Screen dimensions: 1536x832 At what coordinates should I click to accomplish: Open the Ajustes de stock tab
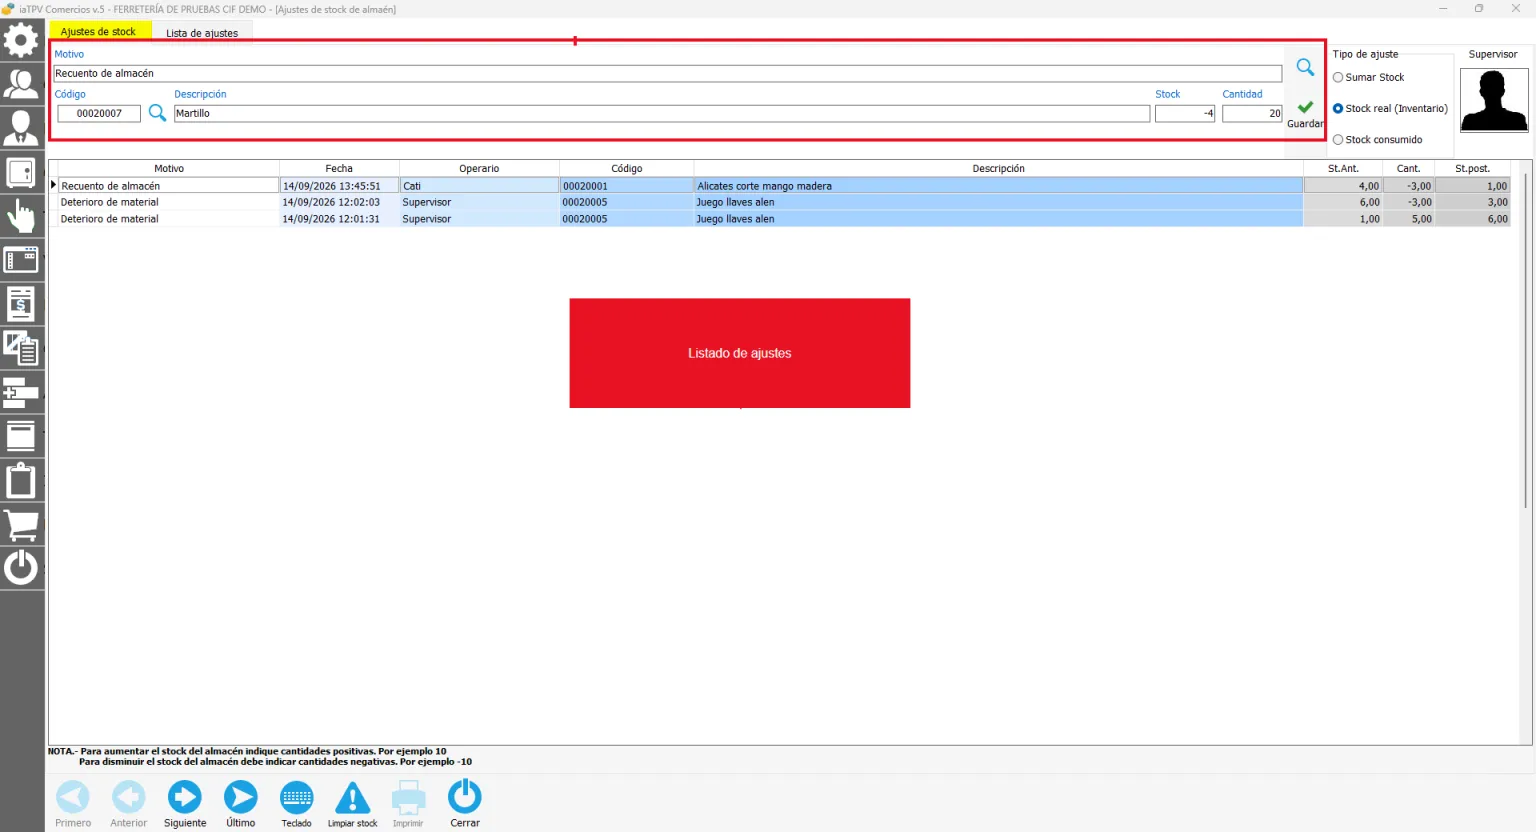tap(98, 32)
